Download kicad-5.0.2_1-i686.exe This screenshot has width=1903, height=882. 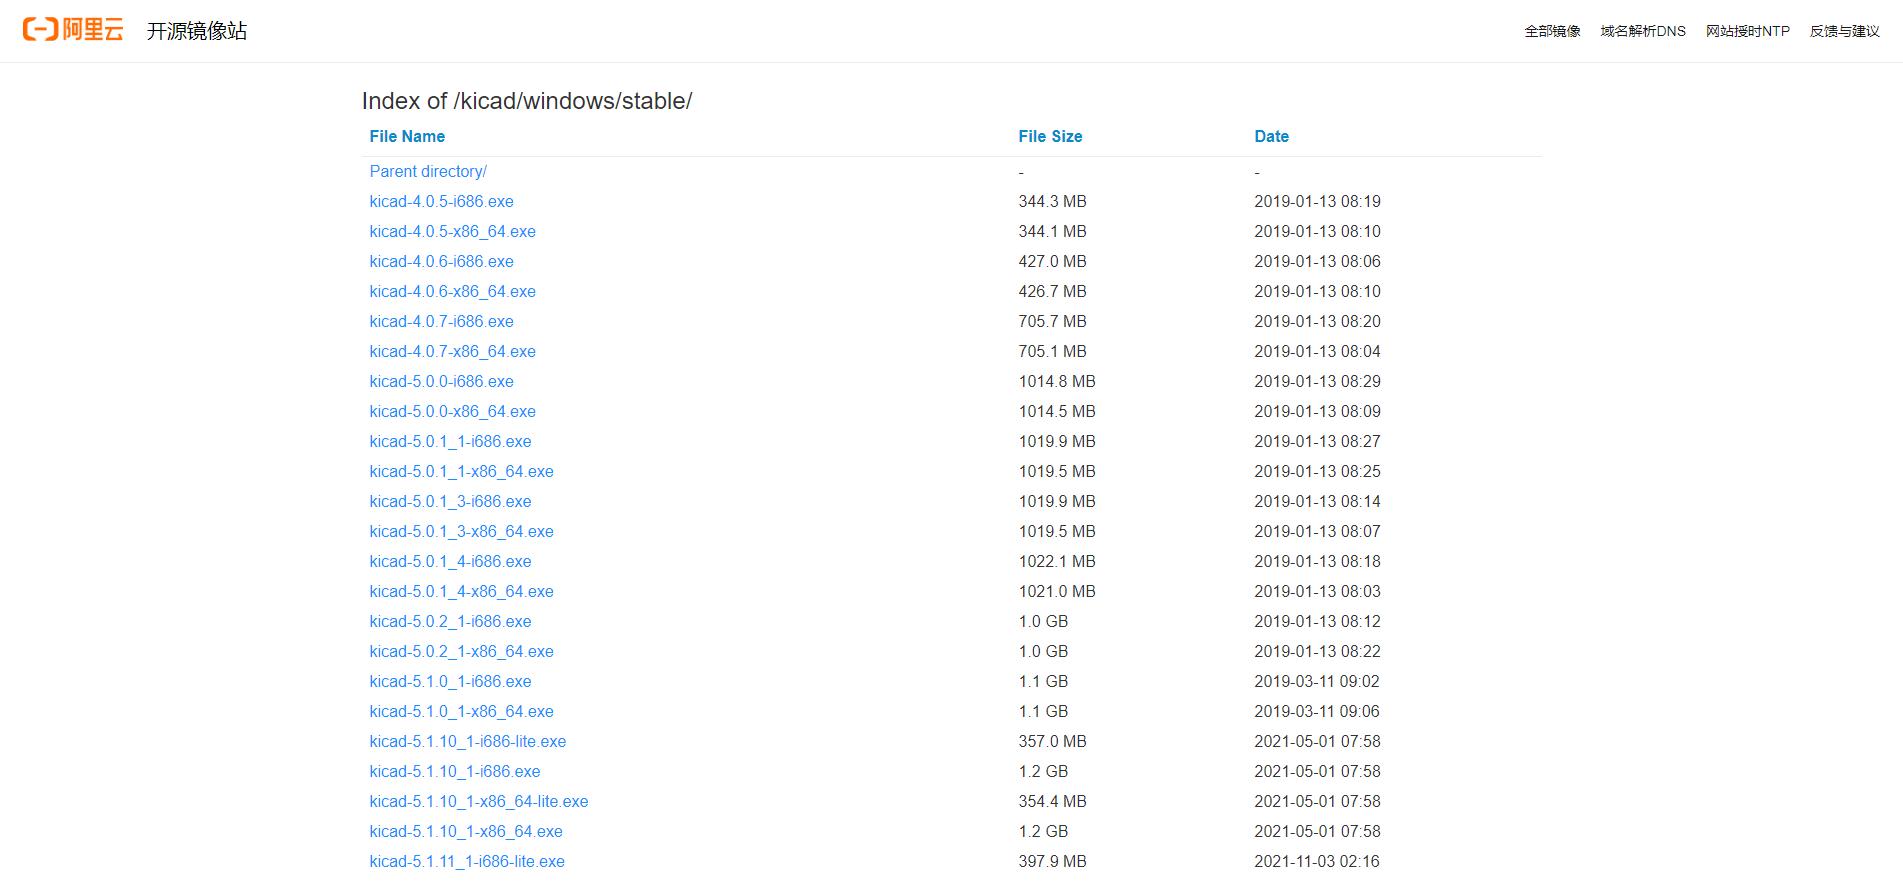[x=450, y=621]
